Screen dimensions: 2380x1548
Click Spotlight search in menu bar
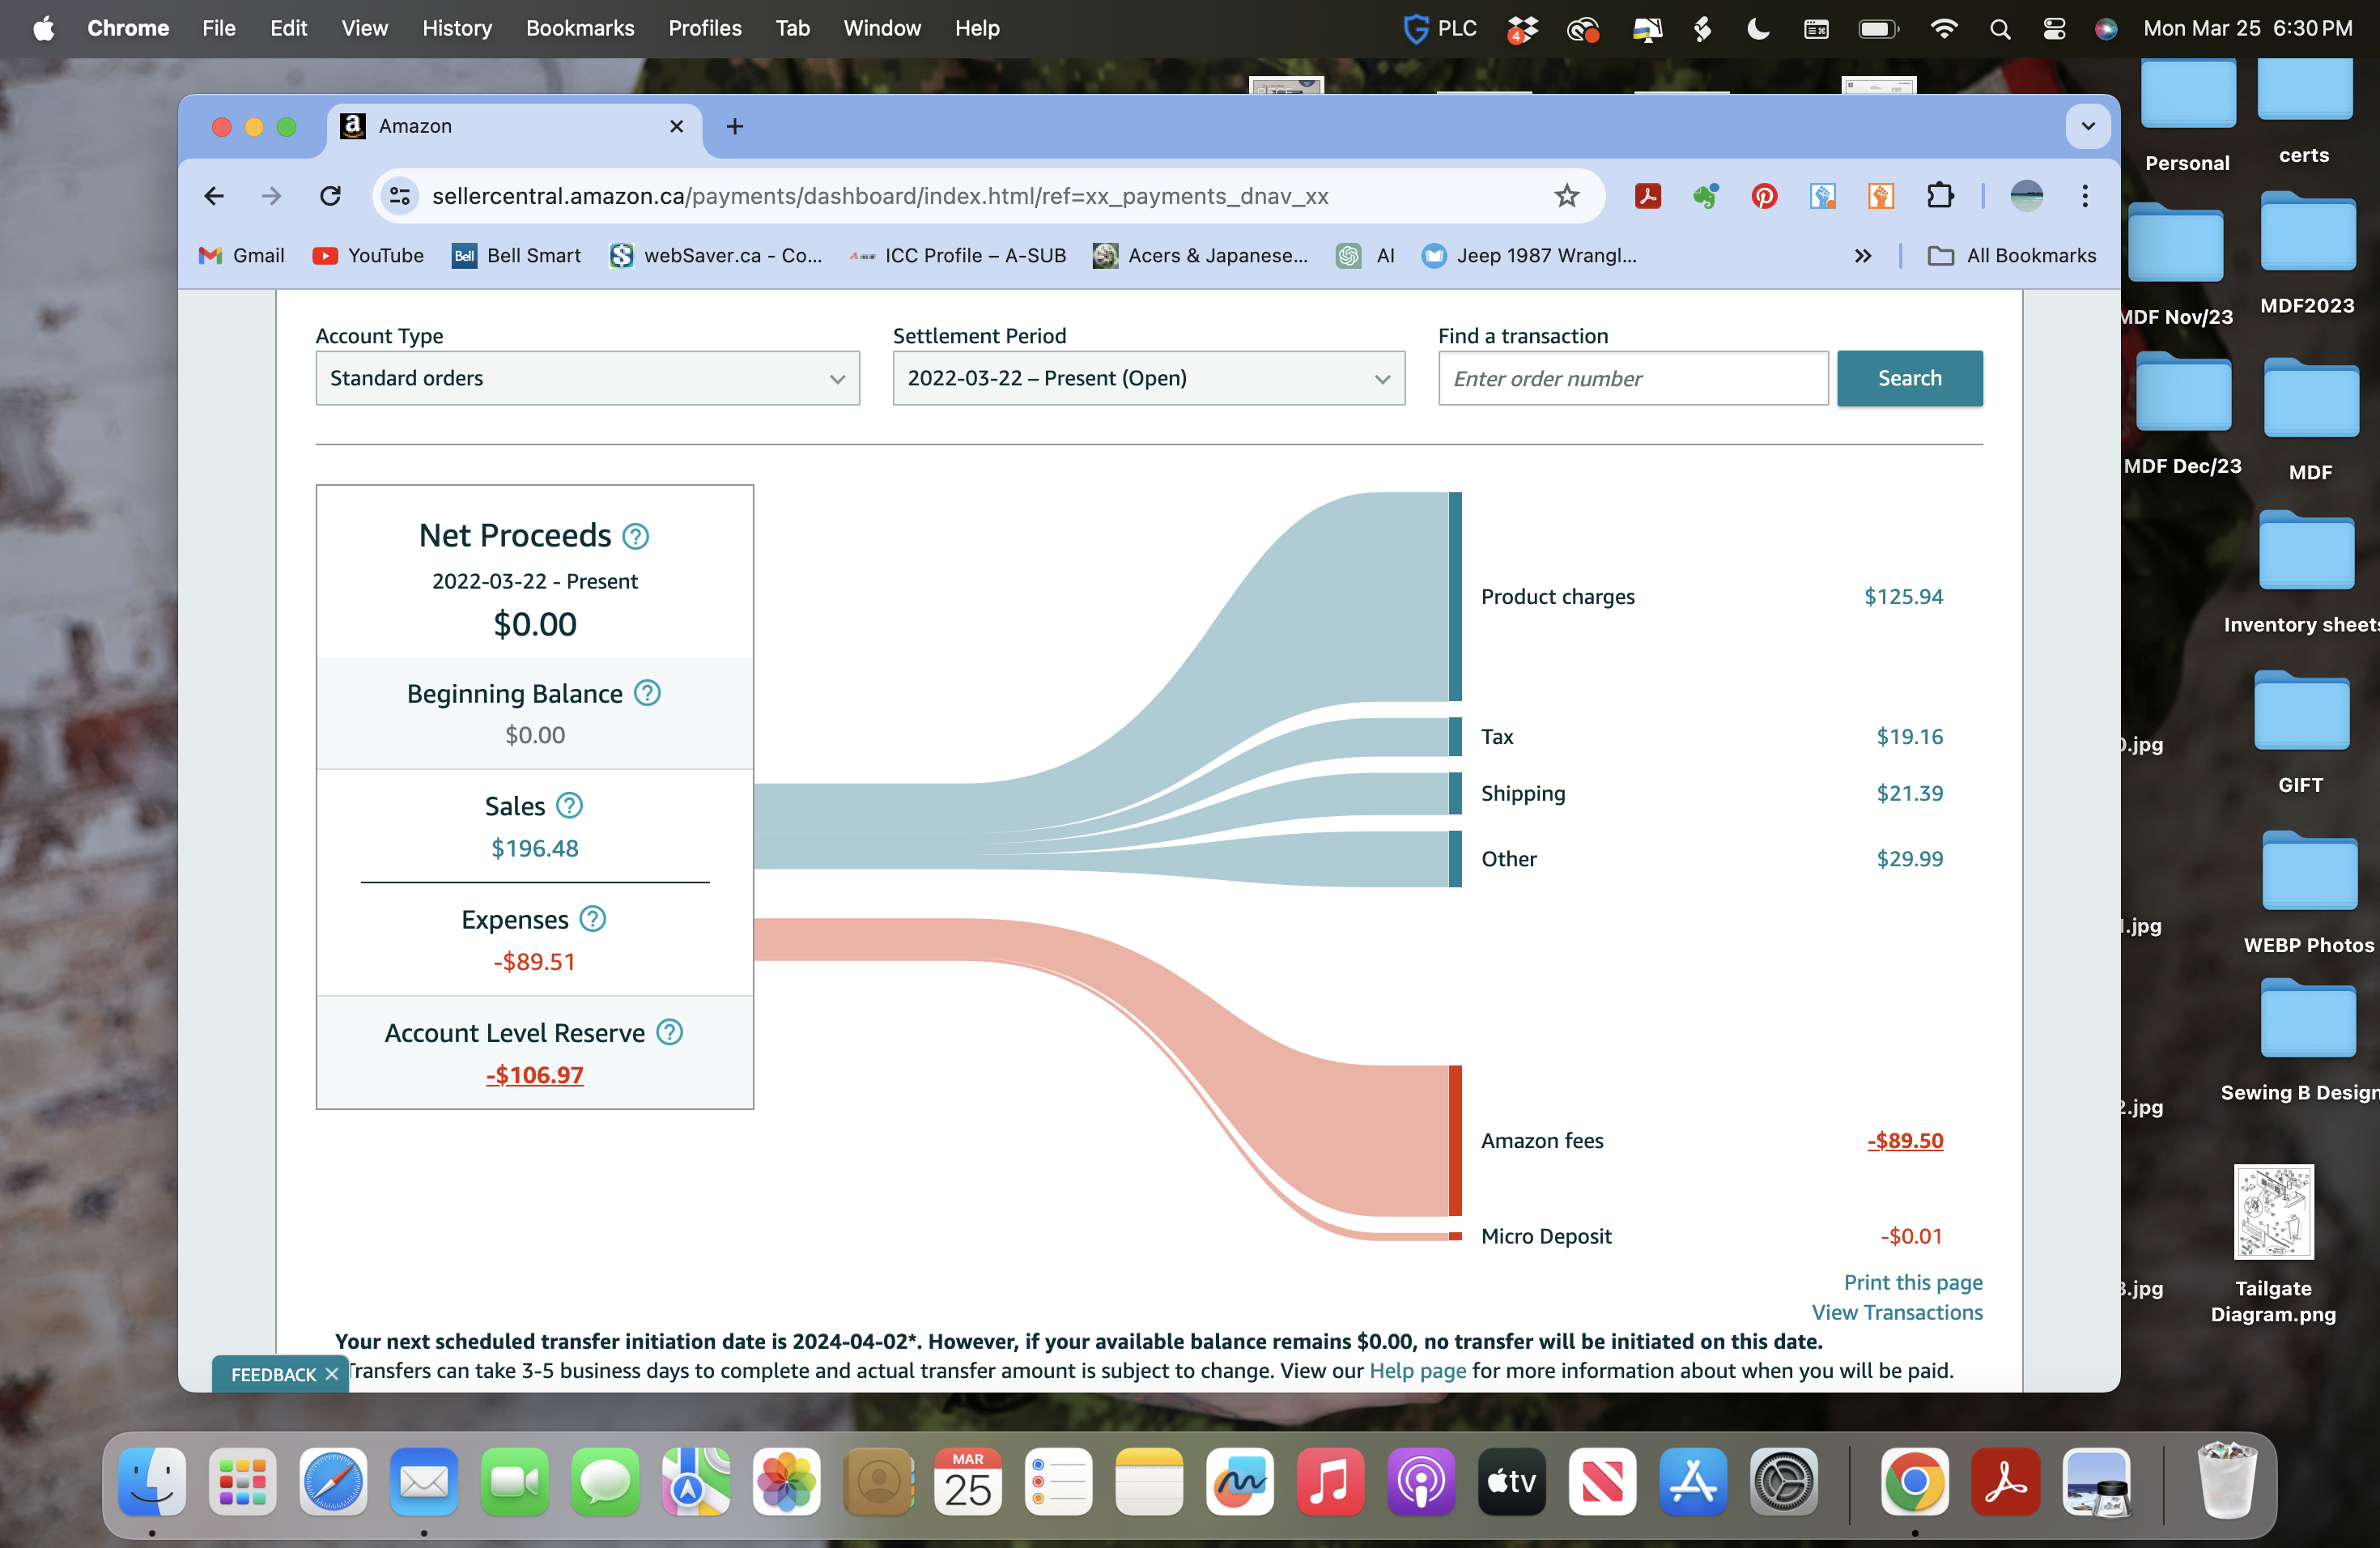point(1999,28)
